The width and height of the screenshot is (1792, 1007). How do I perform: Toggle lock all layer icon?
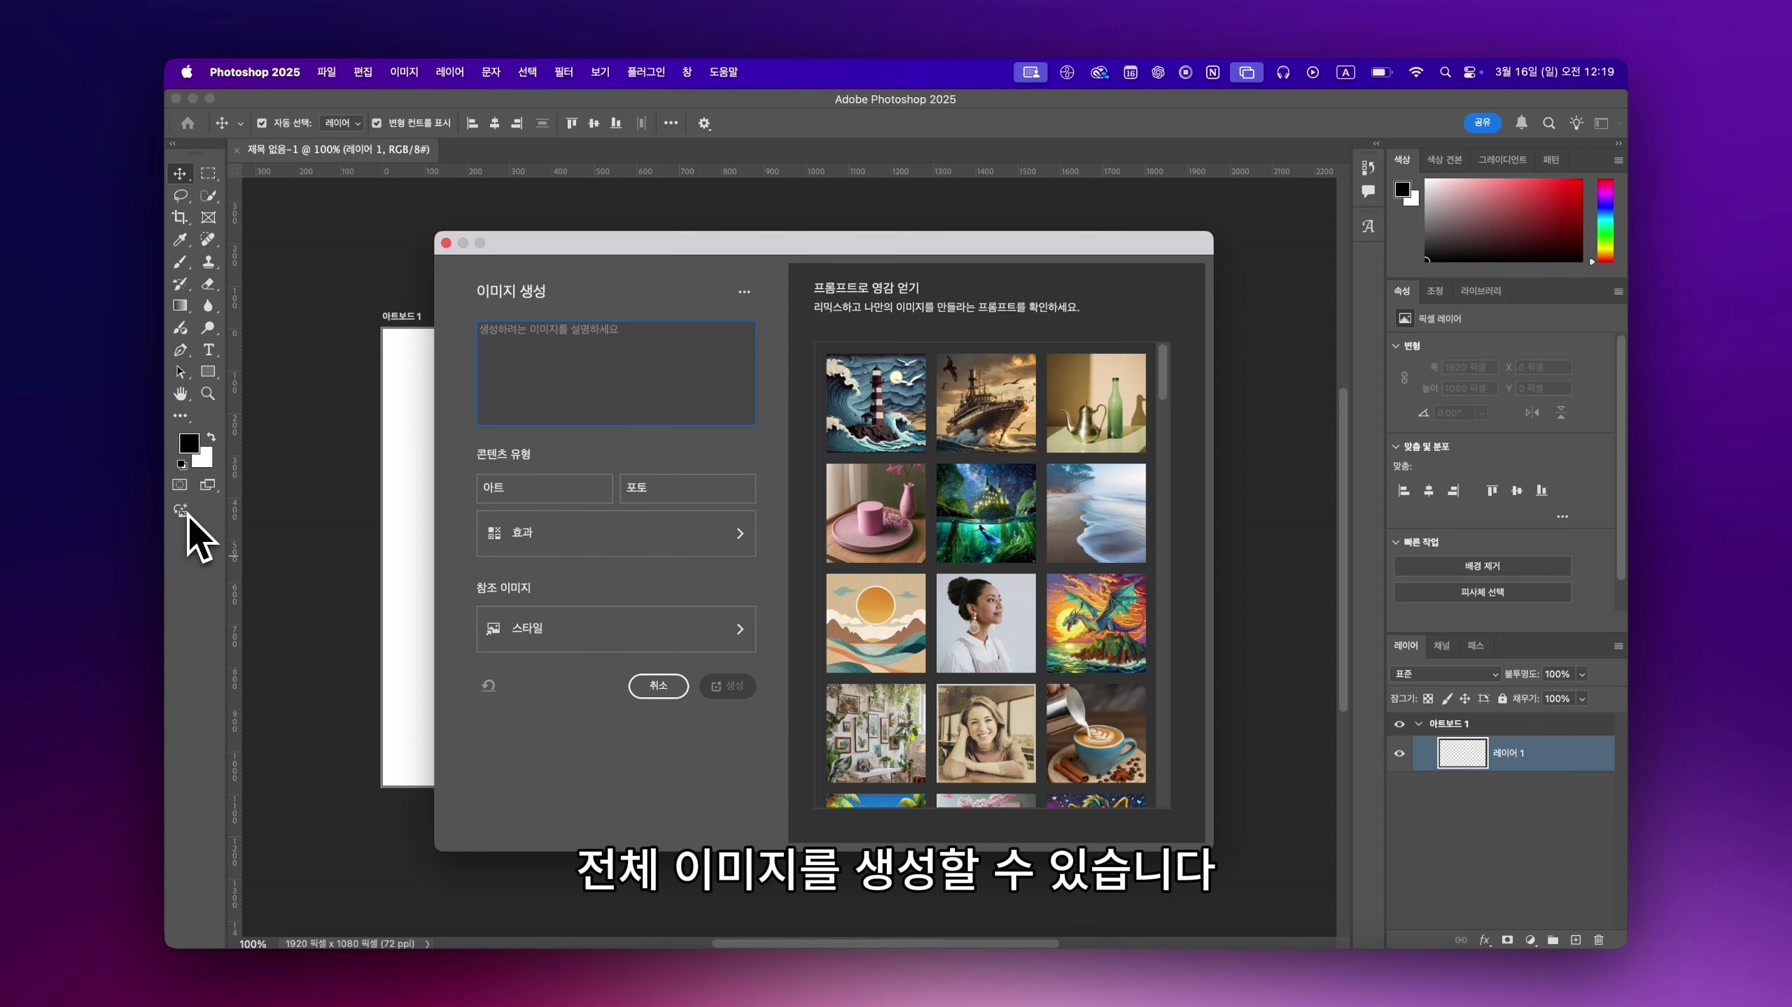[1502, 699]
